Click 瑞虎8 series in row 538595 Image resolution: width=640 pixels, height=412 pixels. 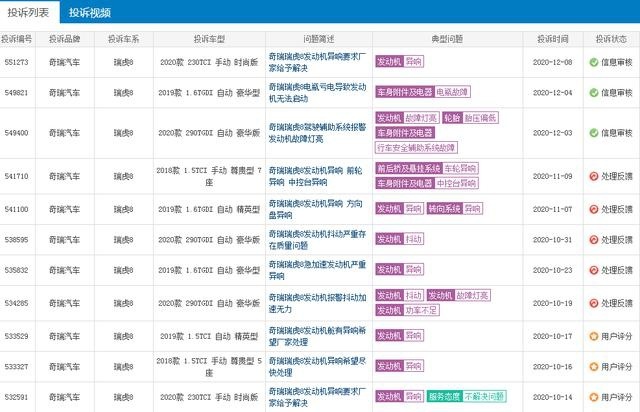click(x=124, y=240)
